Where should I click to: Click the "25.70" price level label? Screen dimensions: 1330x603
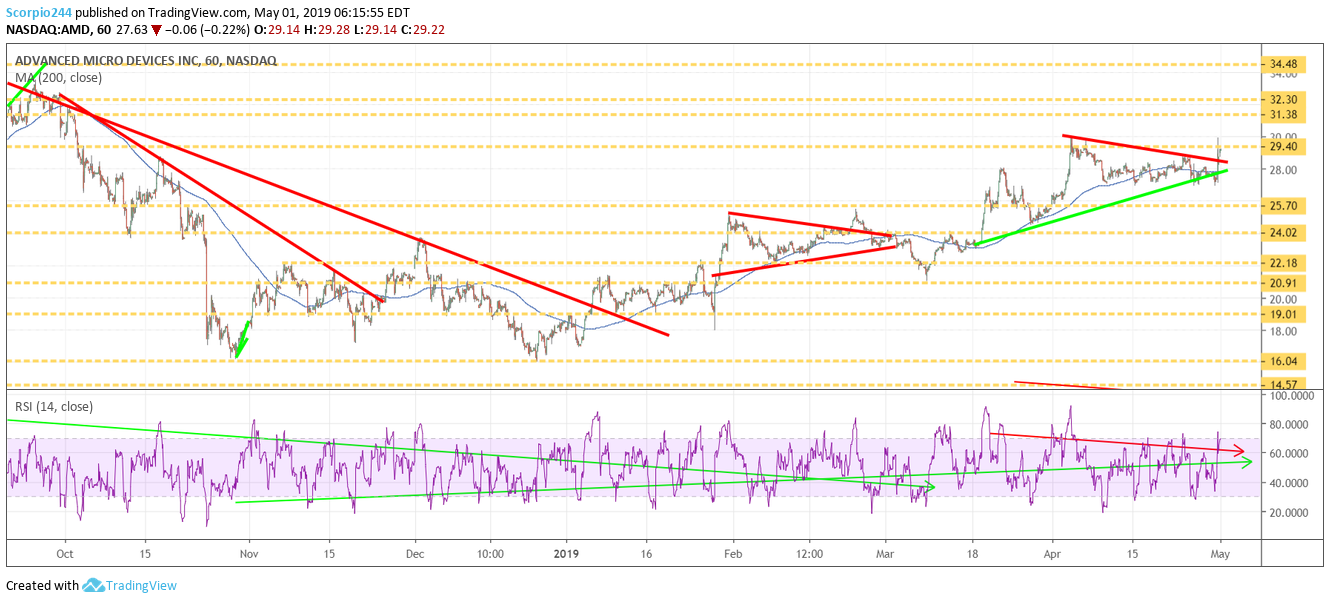pyautogui.click(x=1283, y=205)
